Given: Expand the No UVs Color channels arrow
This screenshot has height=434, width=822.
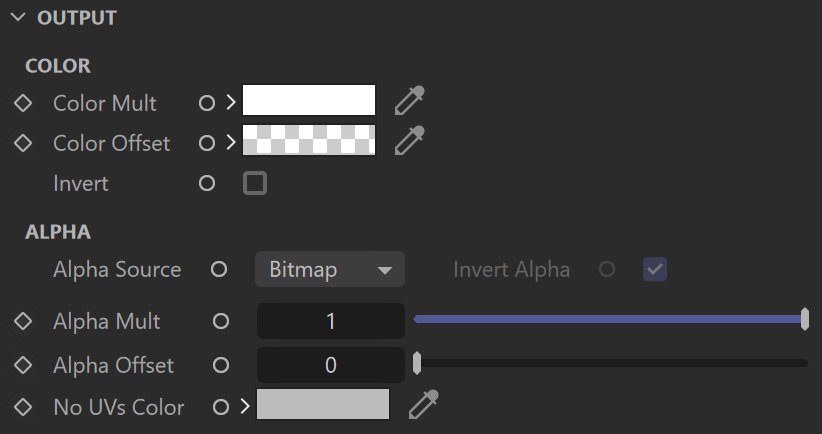Looking at the screenshot, I should 245,407.
